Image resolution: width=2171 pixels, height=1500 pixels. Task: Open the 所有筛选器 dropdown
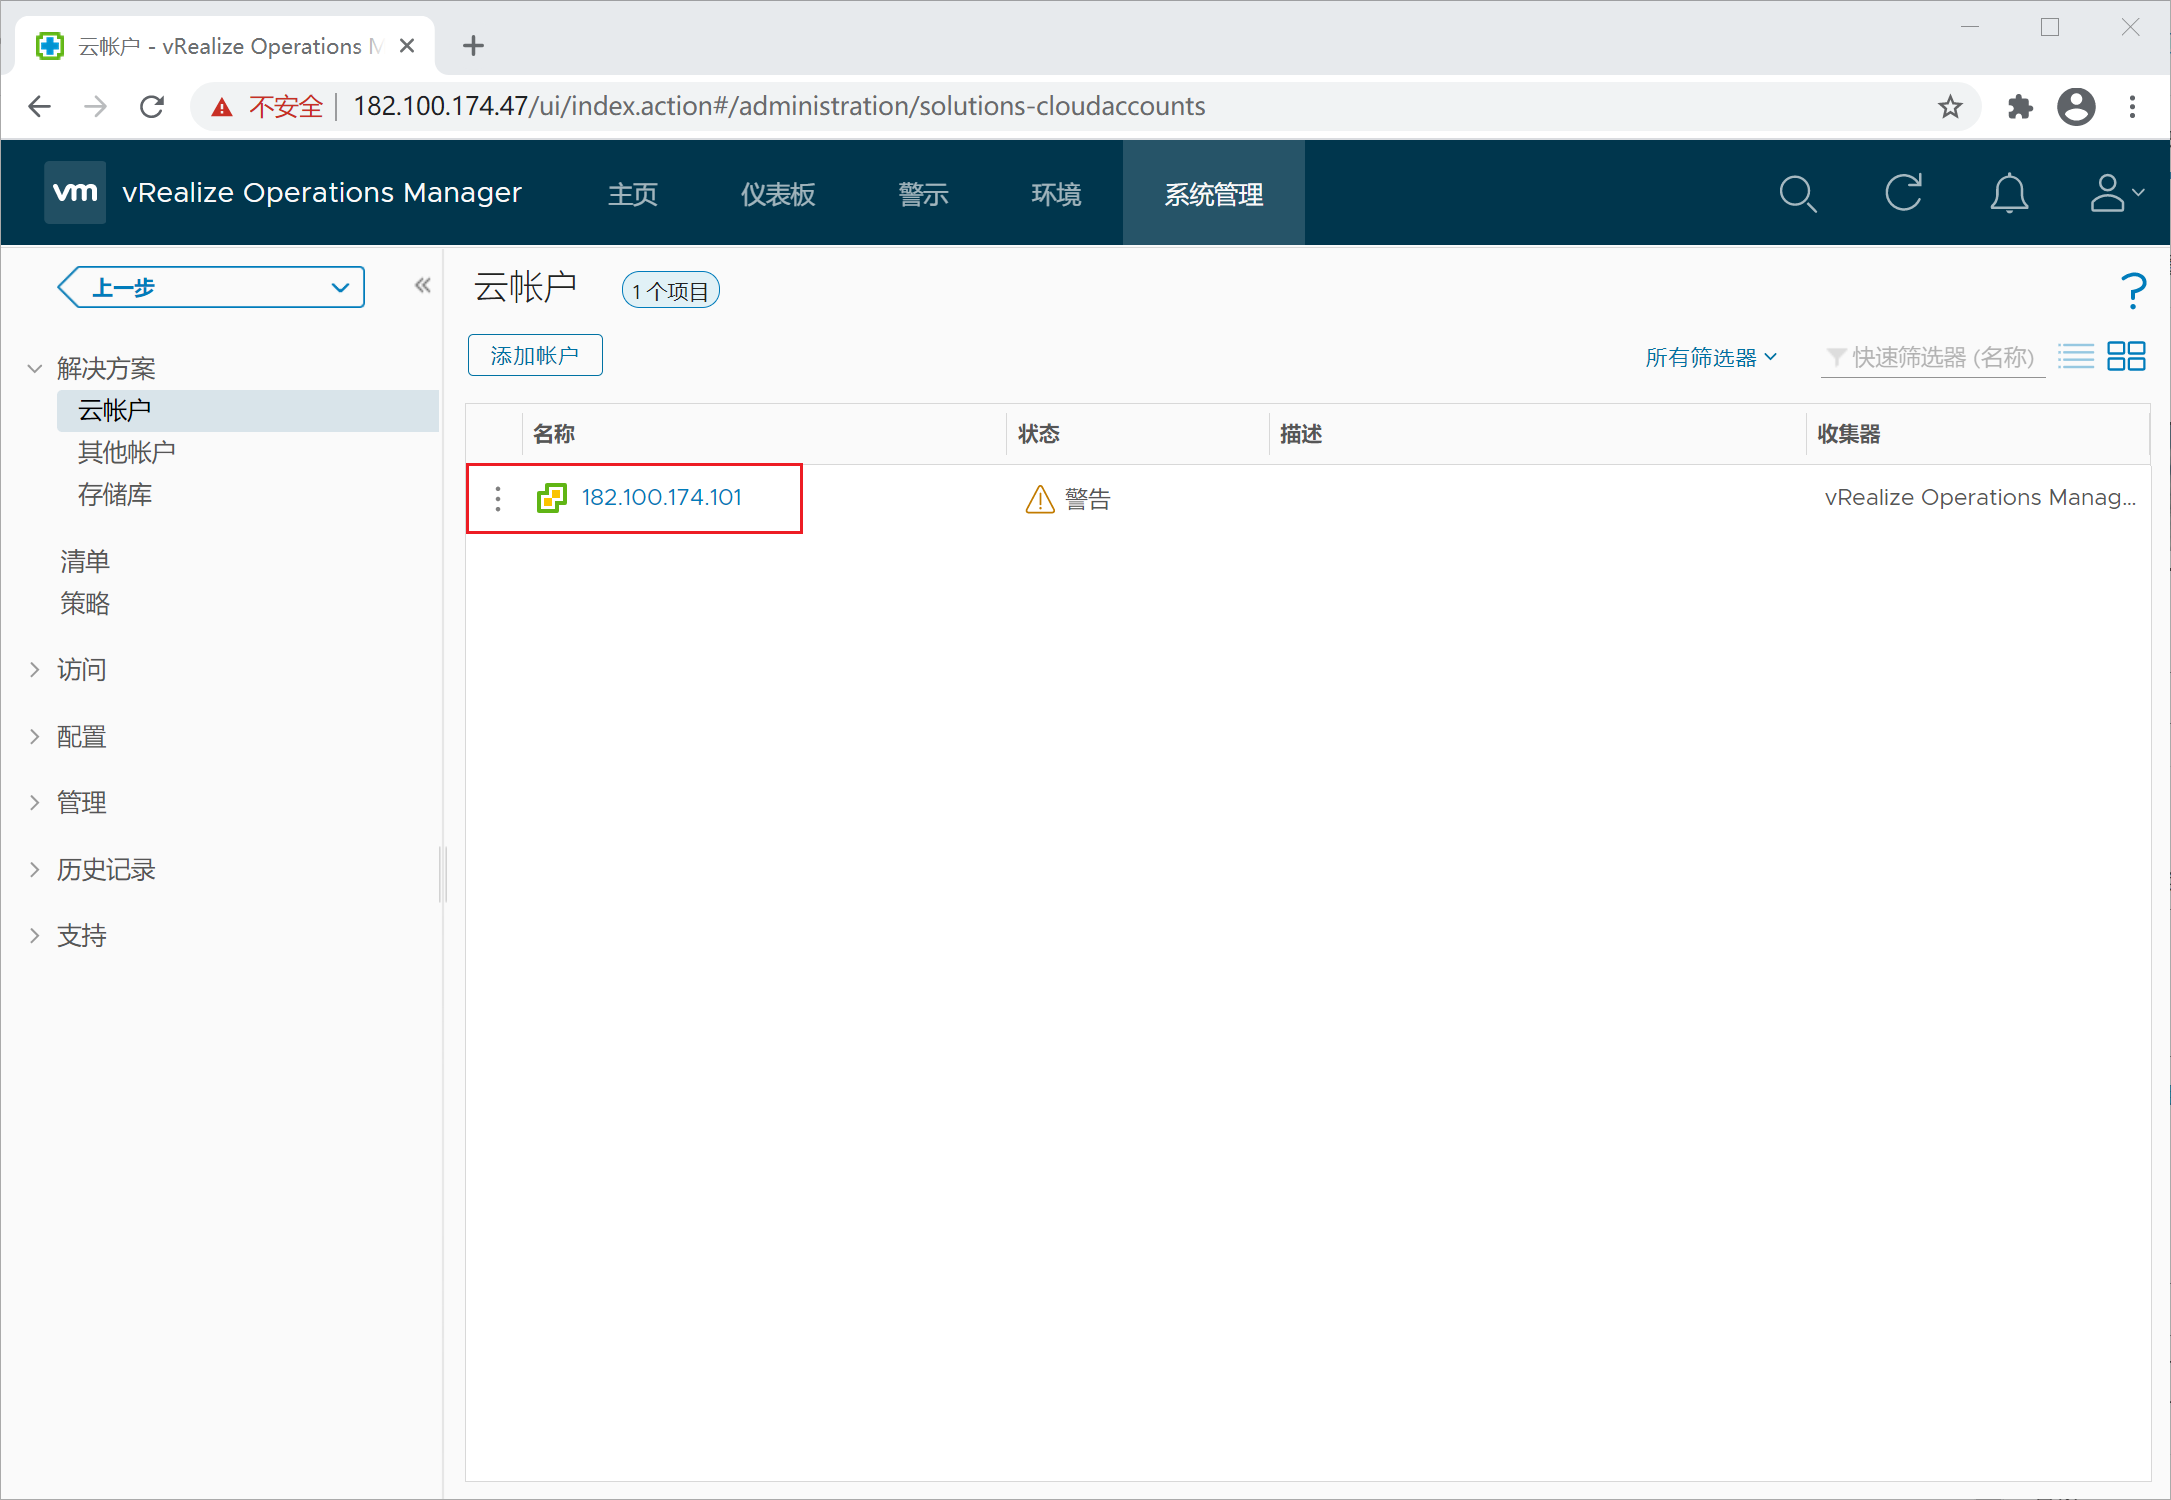click(1710, 357)
